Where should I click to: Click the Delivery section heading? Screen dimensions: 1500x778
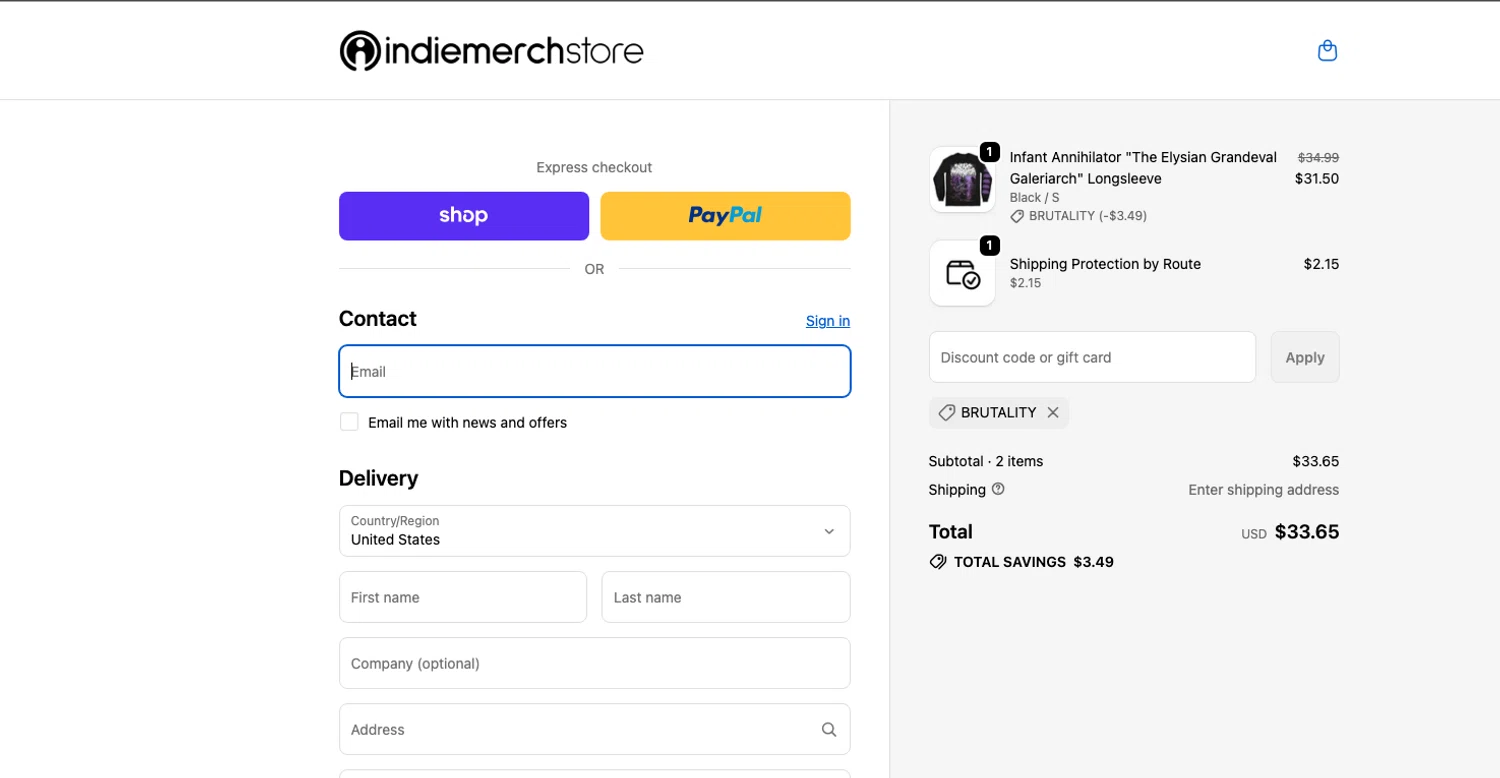[x=378, y=478]
